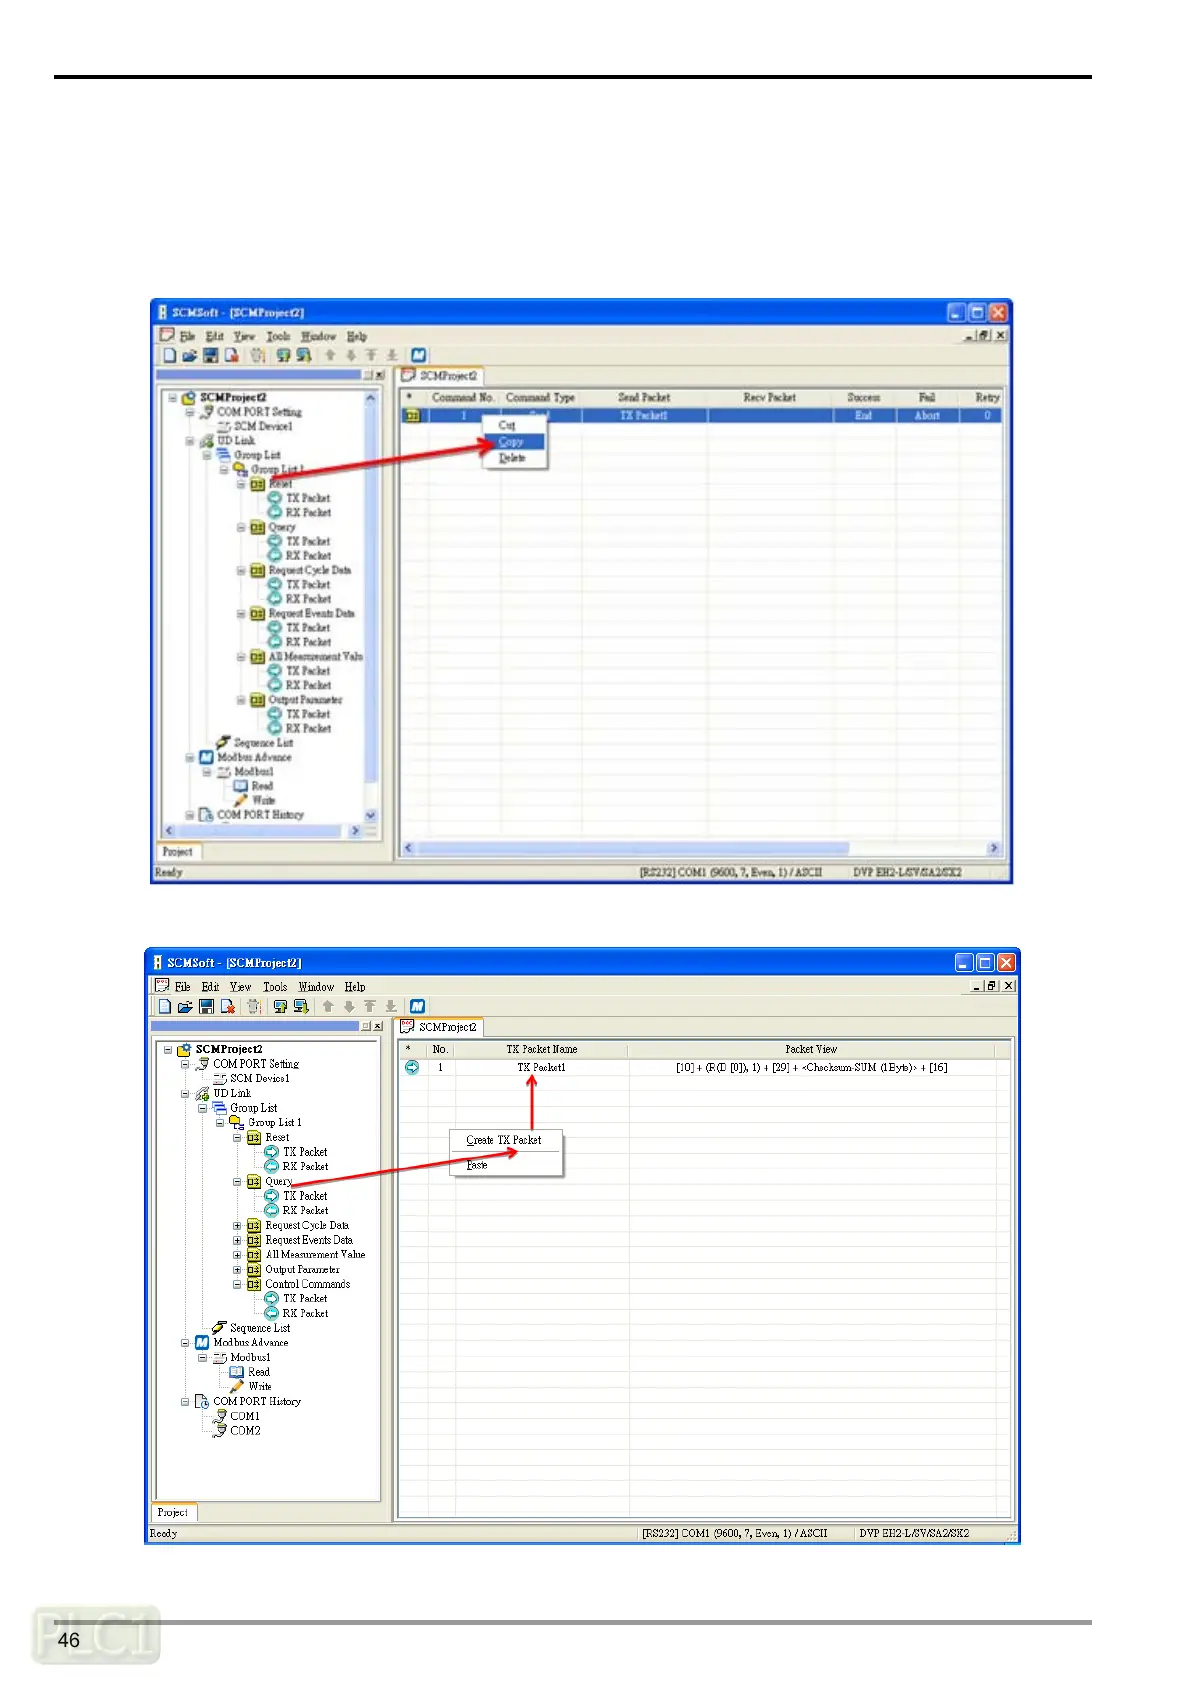Click New project icon in upper window toolbar
This screenshot has width=1190, height=1684.
click(x=169, y=355)
